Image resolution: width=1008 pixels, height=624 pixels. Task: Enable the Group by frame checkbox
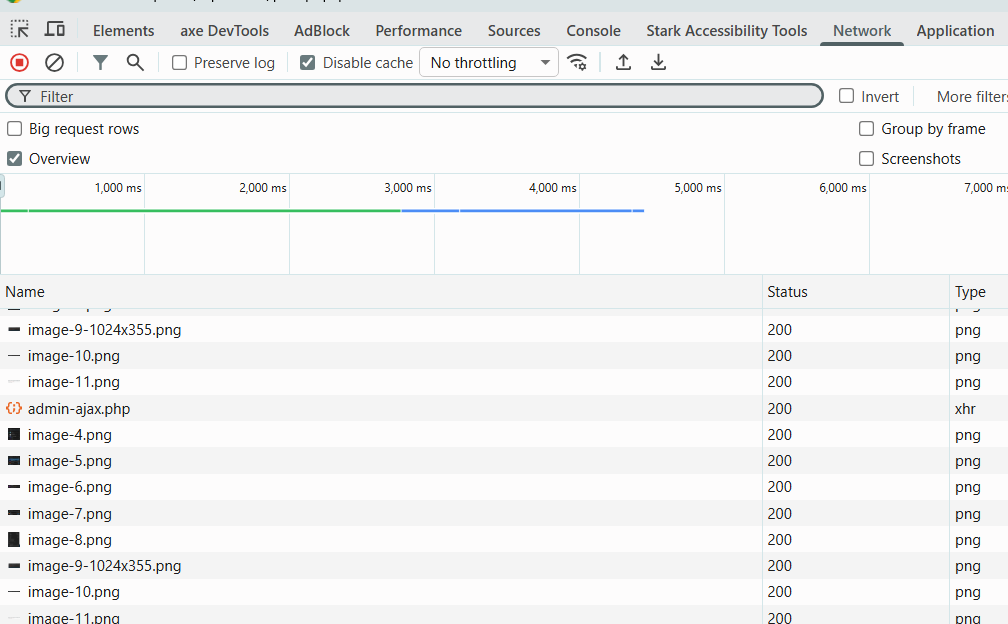tap(867, 129)
